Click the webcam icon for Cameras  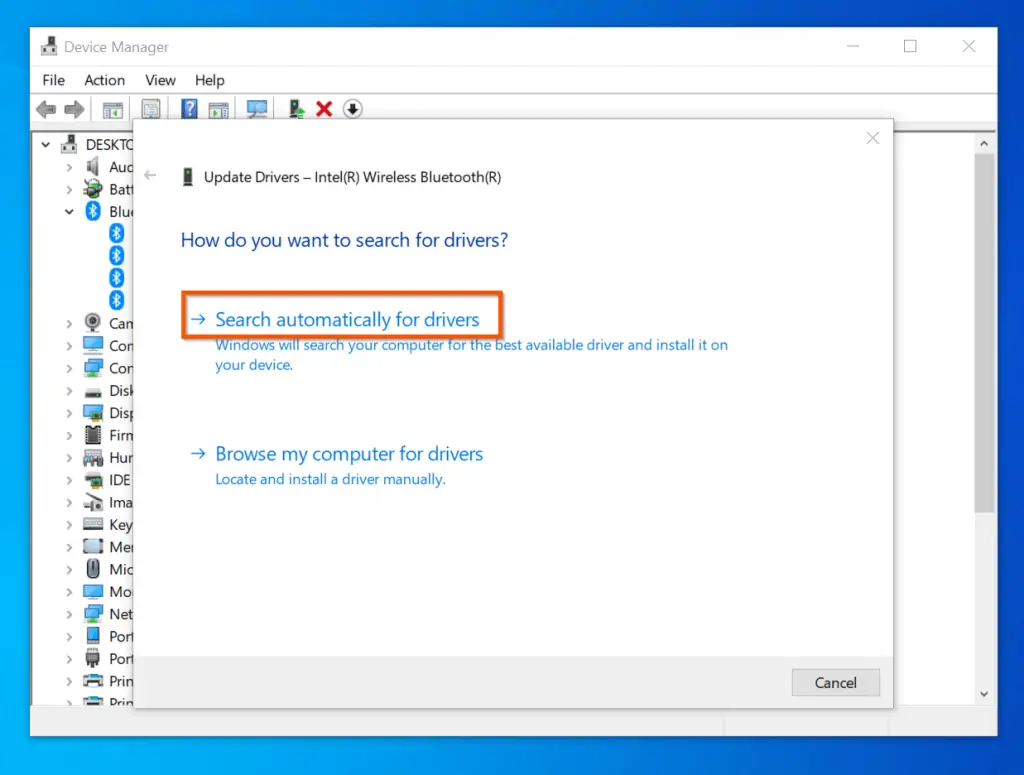pos(93,323)
